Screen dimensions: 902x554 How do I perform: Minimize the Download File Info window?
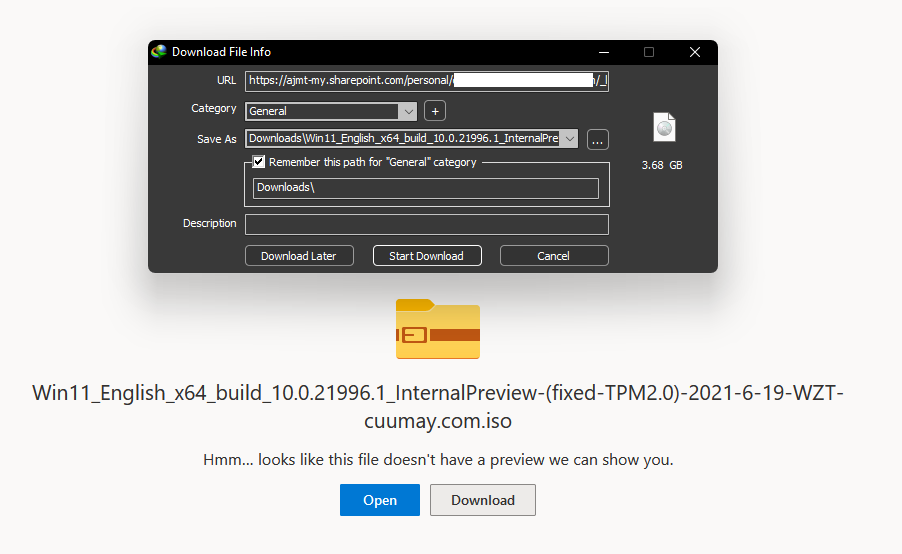pyautogui.click(x=604, y=52)
